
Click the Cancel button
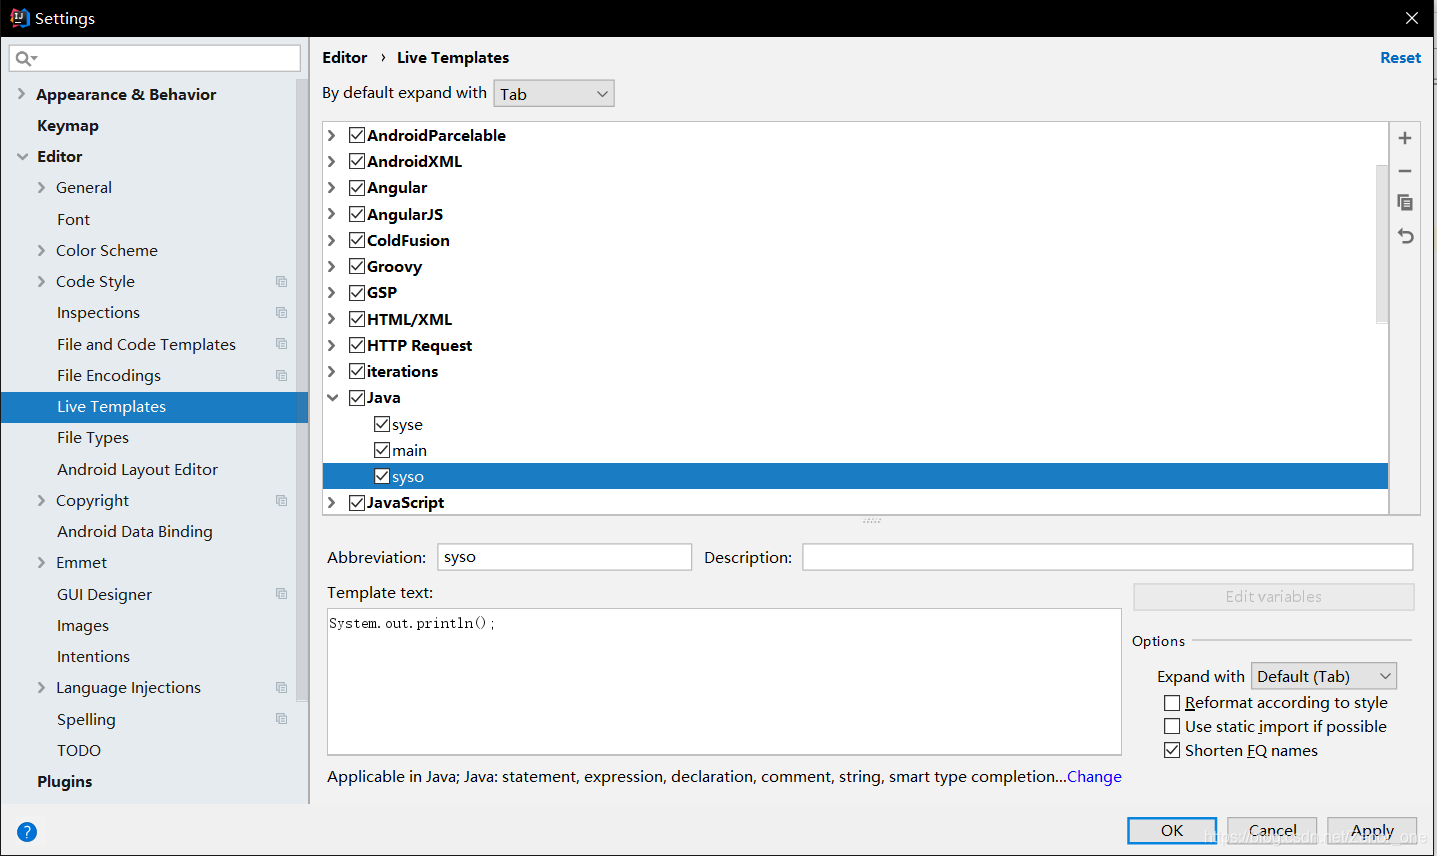click(1272, 831)
